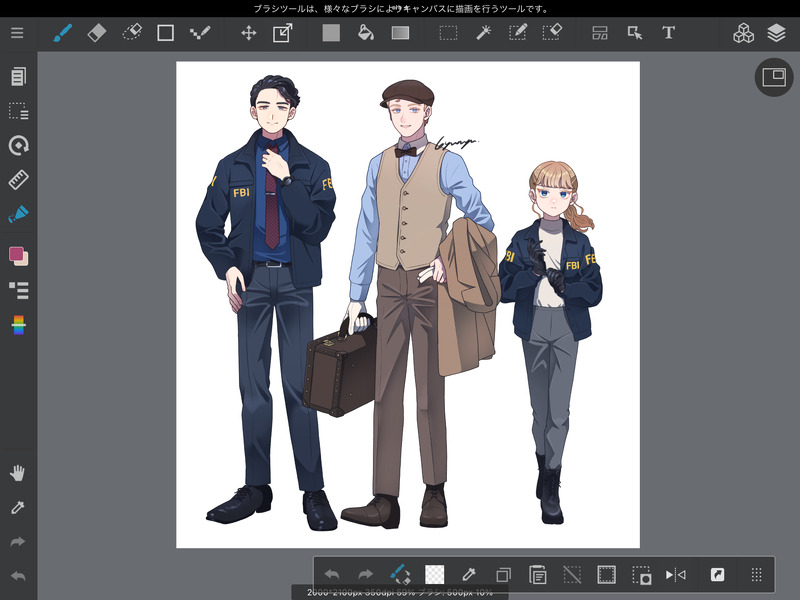Select the rectangular selection tool
The image size is (800, 600).
448,33
